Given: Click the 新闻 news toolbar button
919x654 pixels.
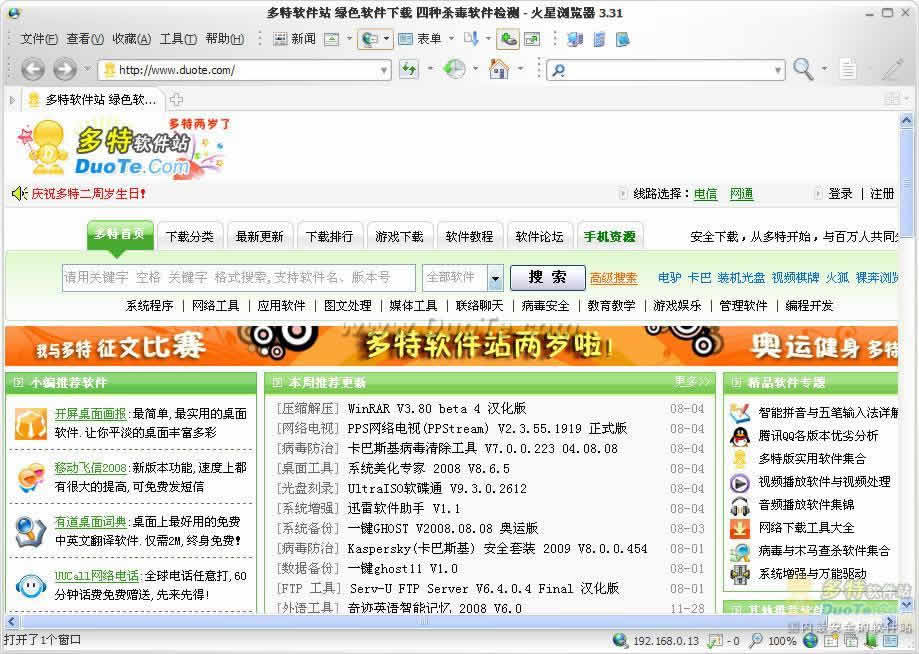Looking at the screenshot, I should point(295,39).
